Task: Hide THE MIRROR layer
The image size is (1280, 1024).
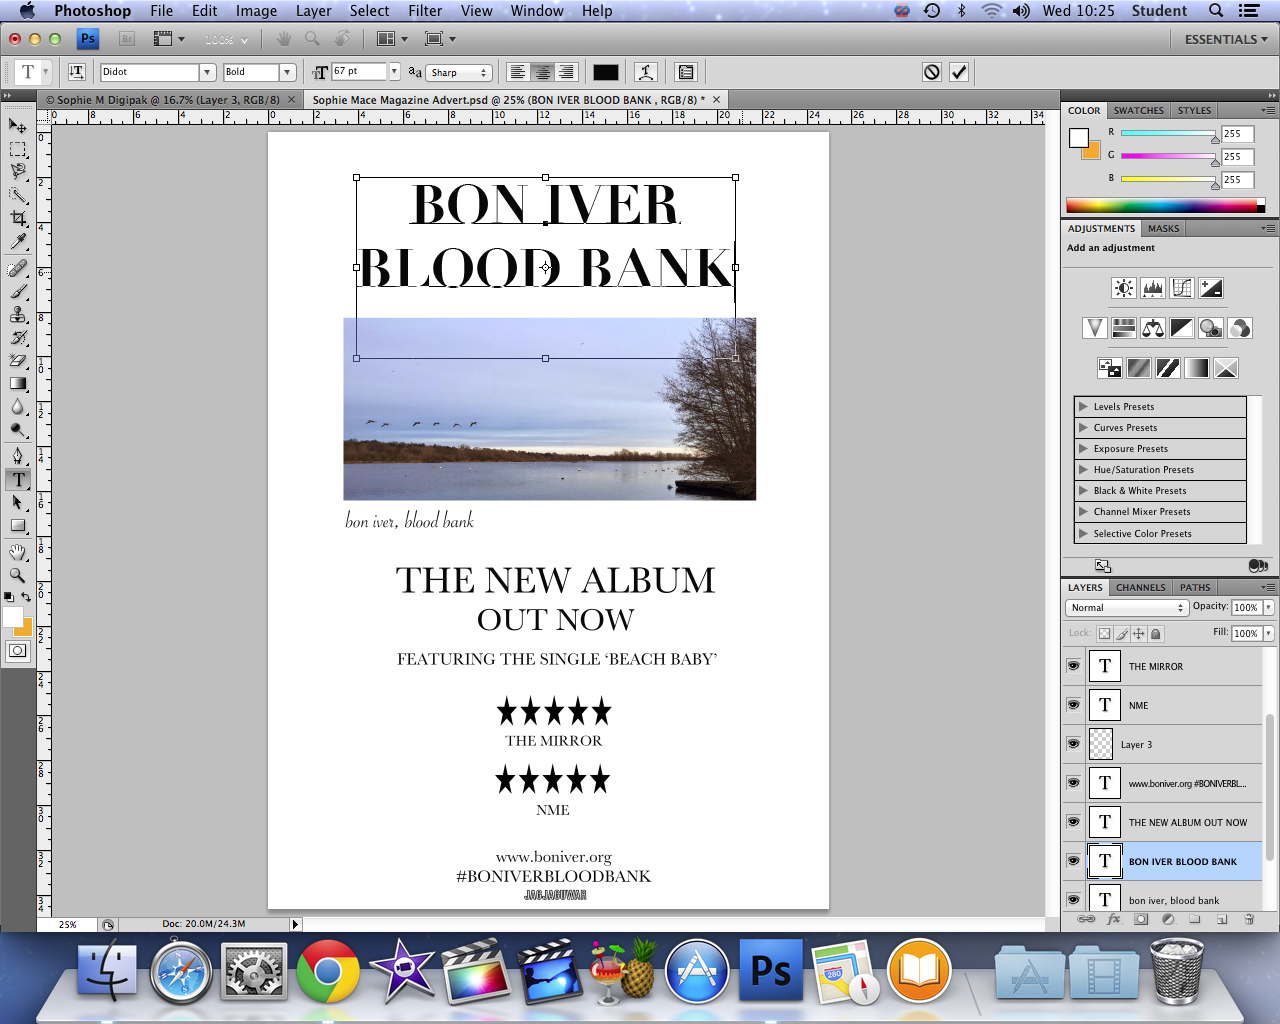Action: (x=1074, y=666)
